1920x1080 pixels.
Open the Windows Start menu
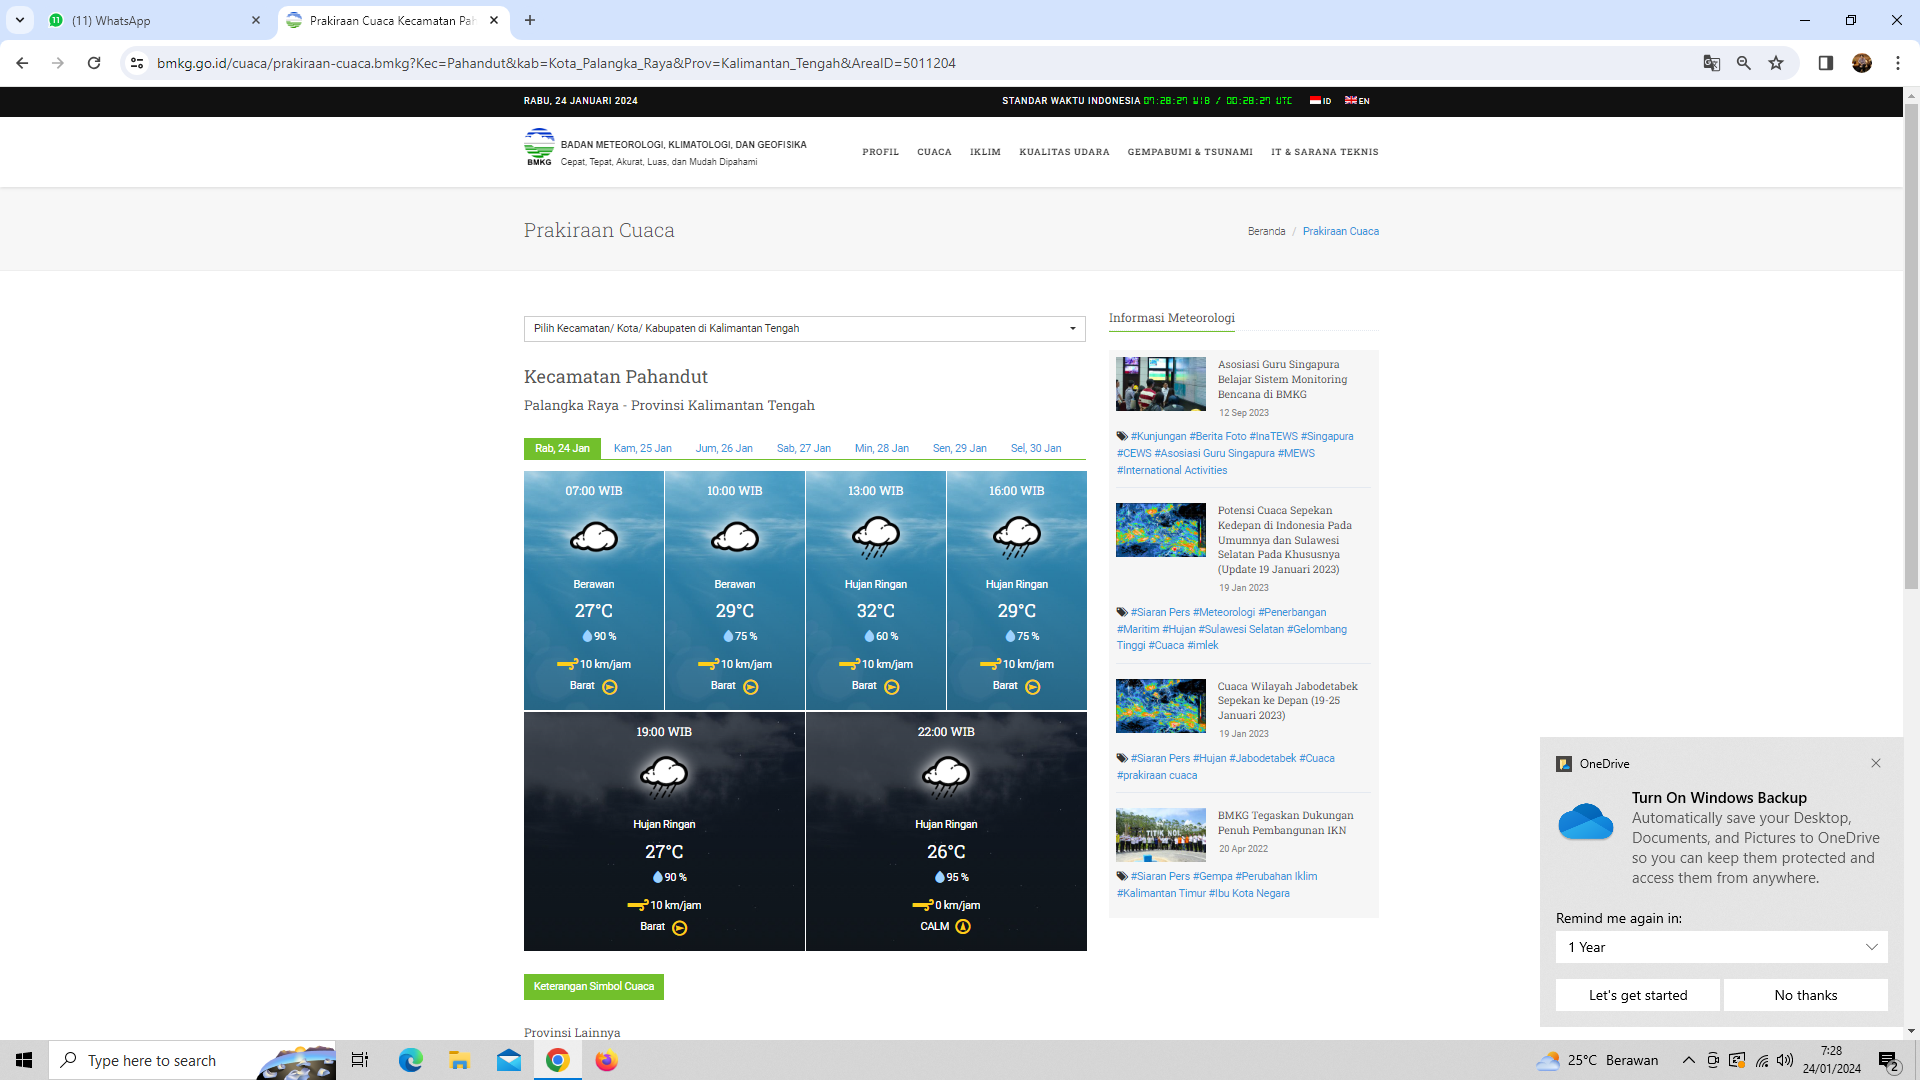(24, 1060)
